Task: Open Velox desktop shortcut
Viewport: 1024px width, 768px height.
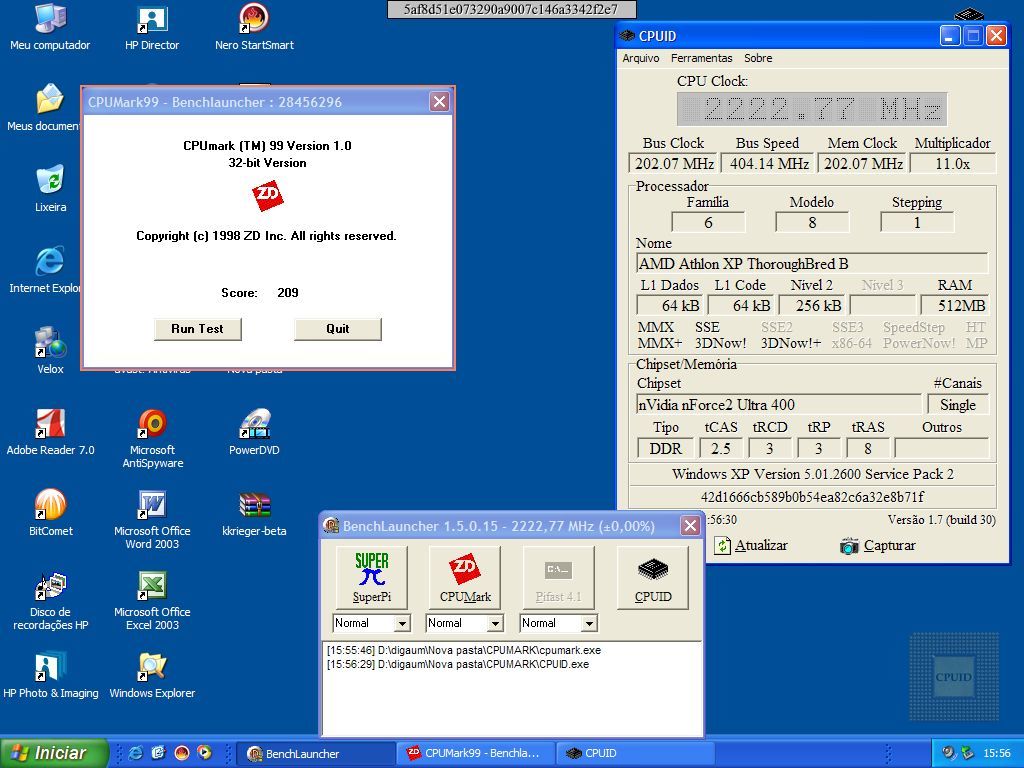Action: click(x=50, y=351)
